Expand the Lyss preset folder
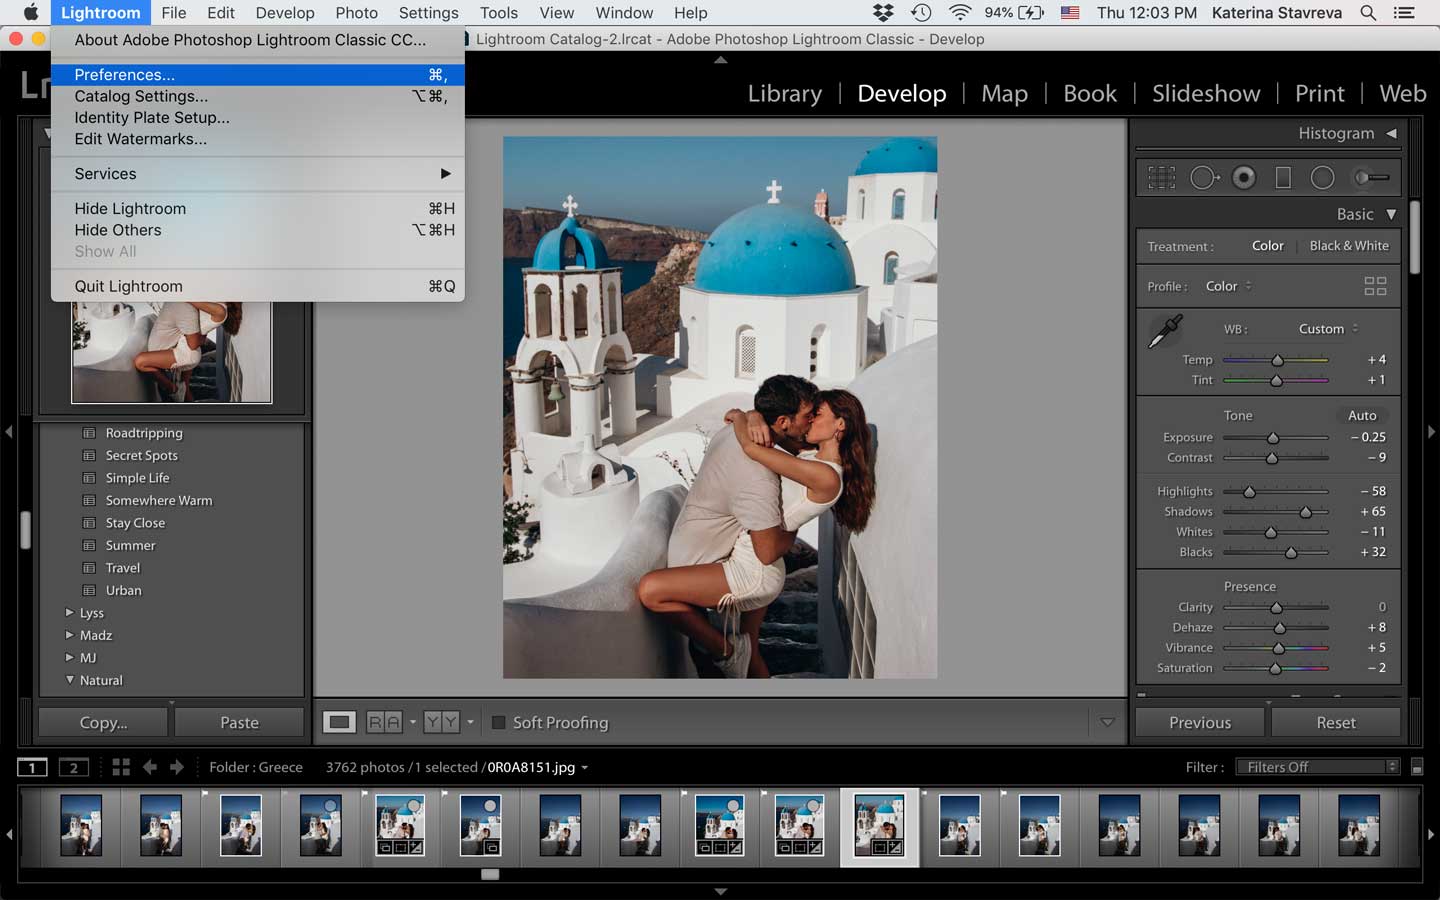 click(69, 612)
